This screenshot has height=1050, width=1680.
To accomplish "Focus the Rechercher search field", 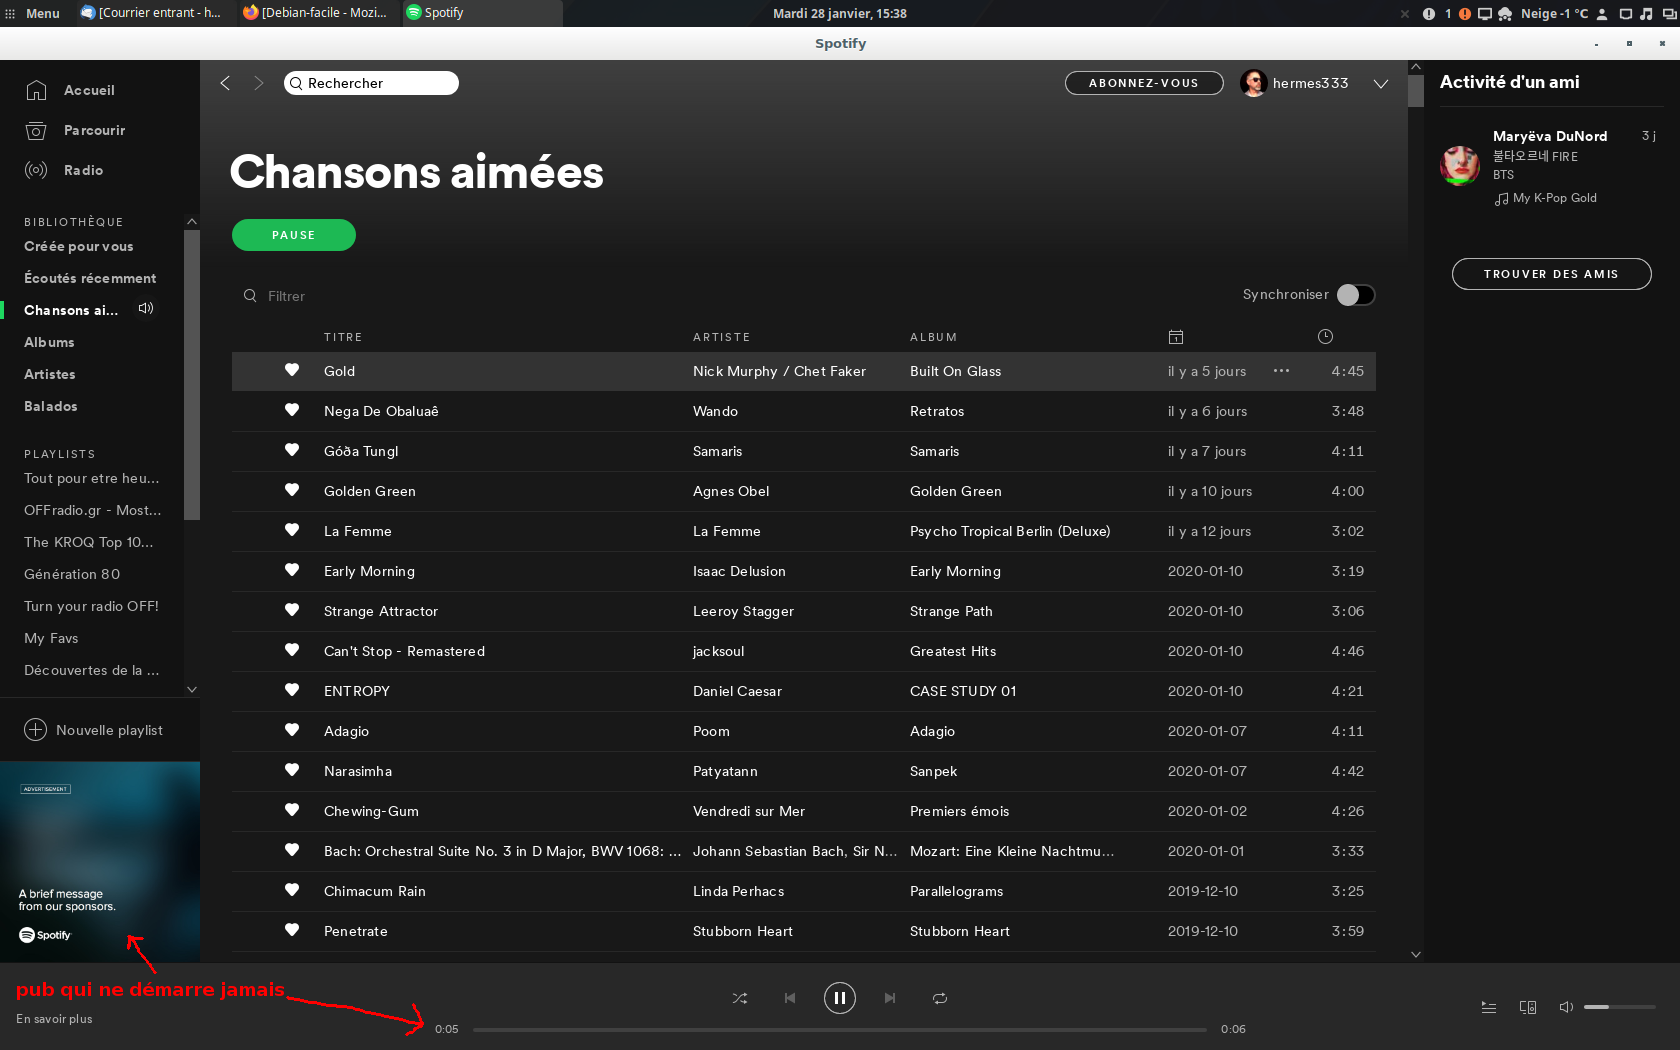I will (x=371, y=83).
